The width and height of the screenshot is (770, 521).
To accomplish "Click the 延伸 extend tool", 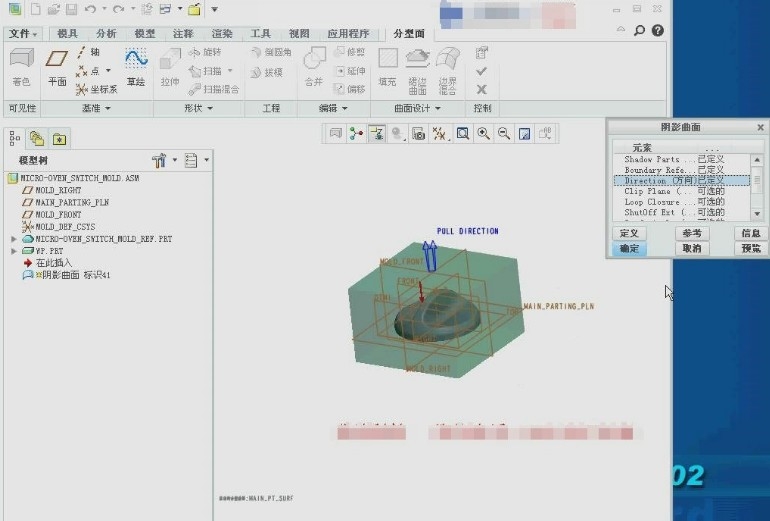I will point(350,71).
